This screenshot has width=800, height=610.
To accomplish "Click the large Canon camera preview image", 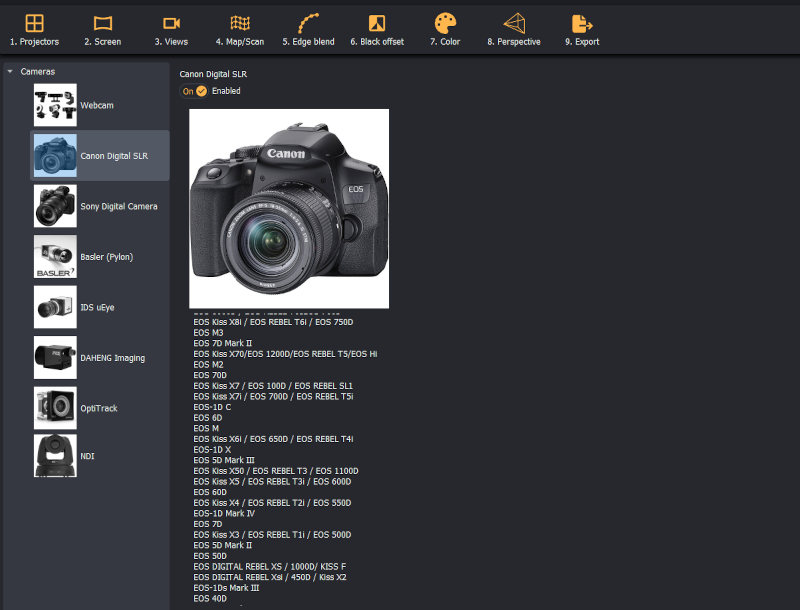I will tap(289, 209).
